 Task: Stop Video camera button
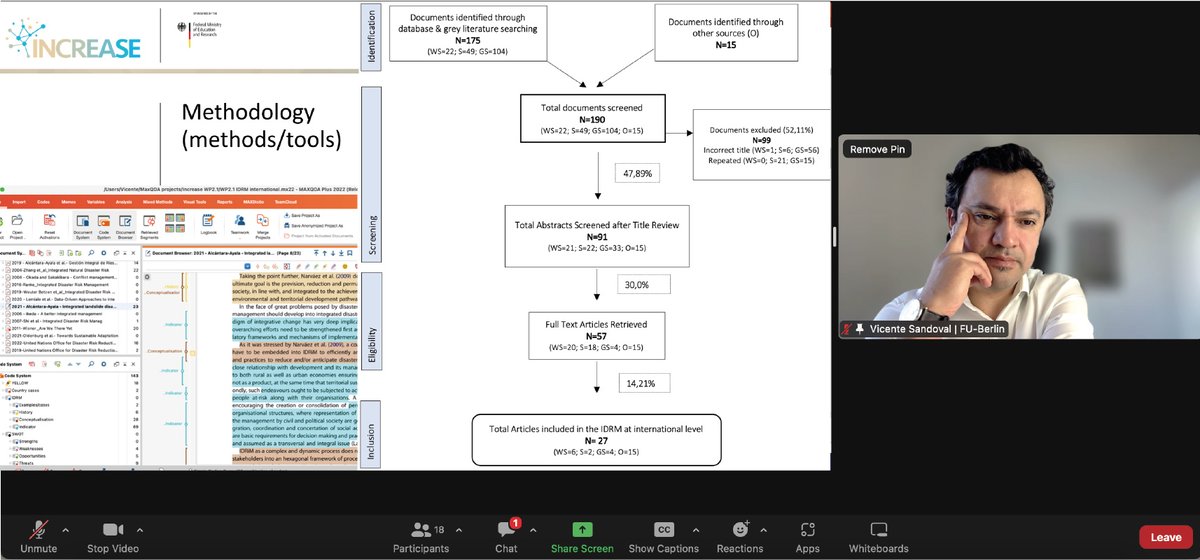click(x=111, y=536)
